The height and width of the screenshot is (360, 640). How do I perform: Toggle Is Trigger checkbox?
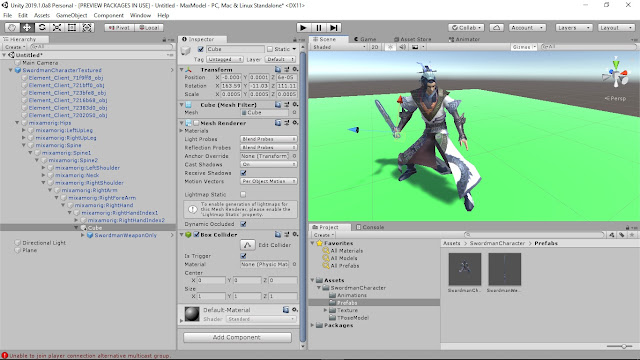tap(244, 256)
